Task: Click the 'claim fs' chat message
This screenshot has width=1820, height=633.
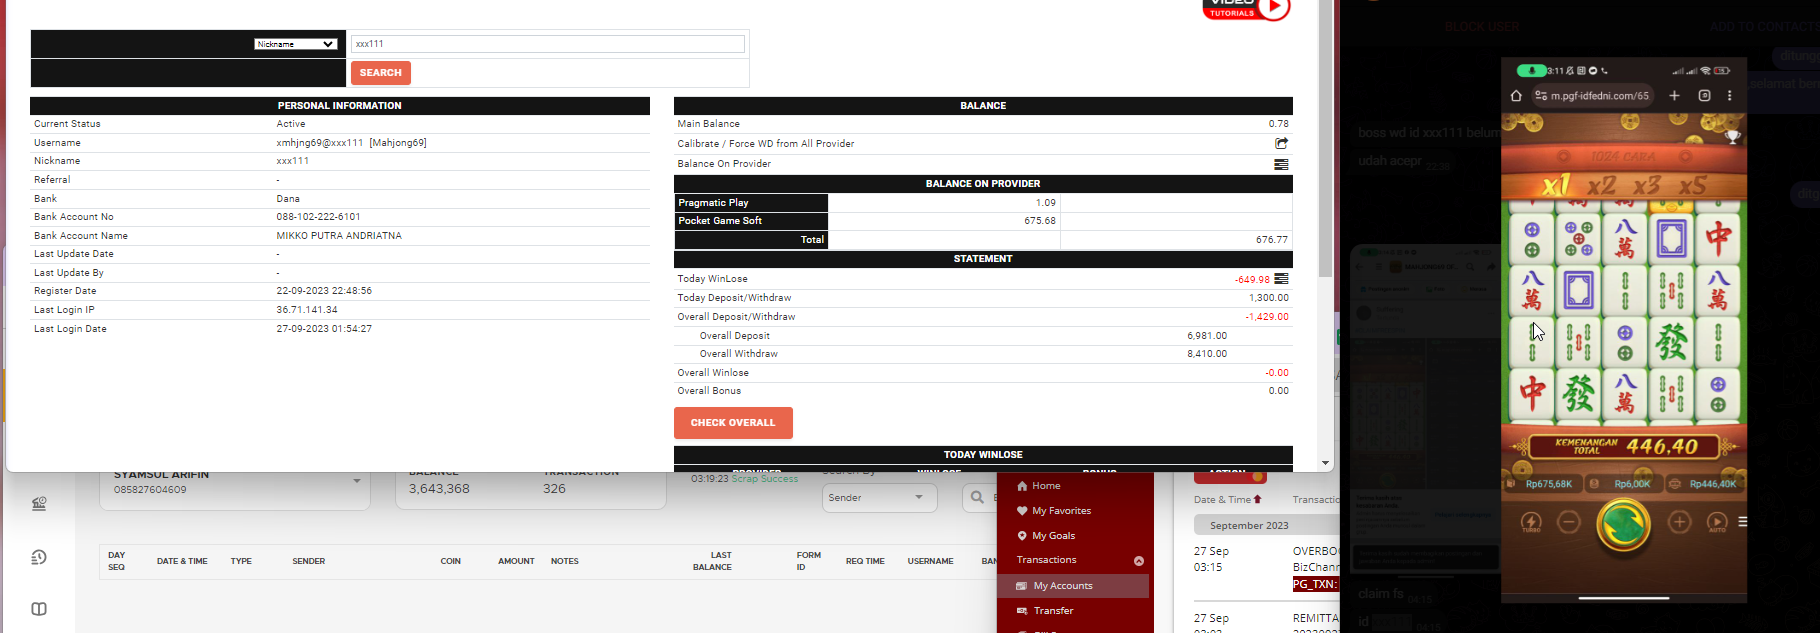Action: [1382, 594]
